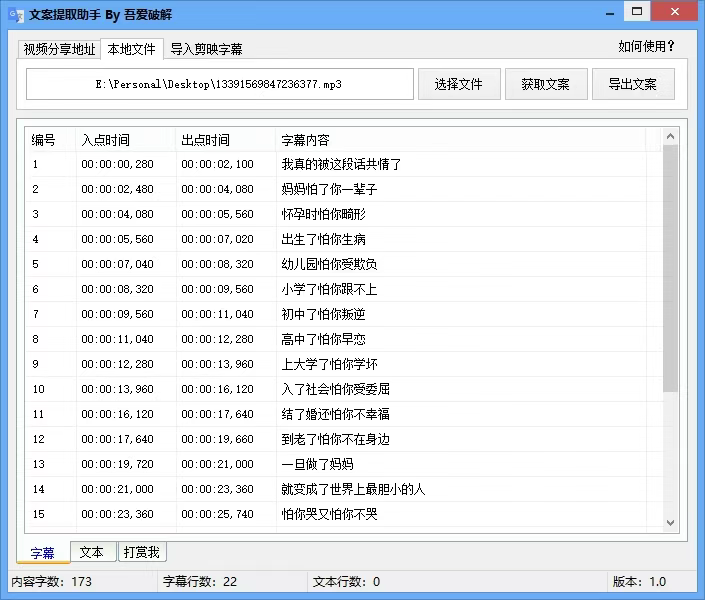Switch to the 文本 bottom tab
Viewport: 705px width, 600px height.
click(92, 552)
